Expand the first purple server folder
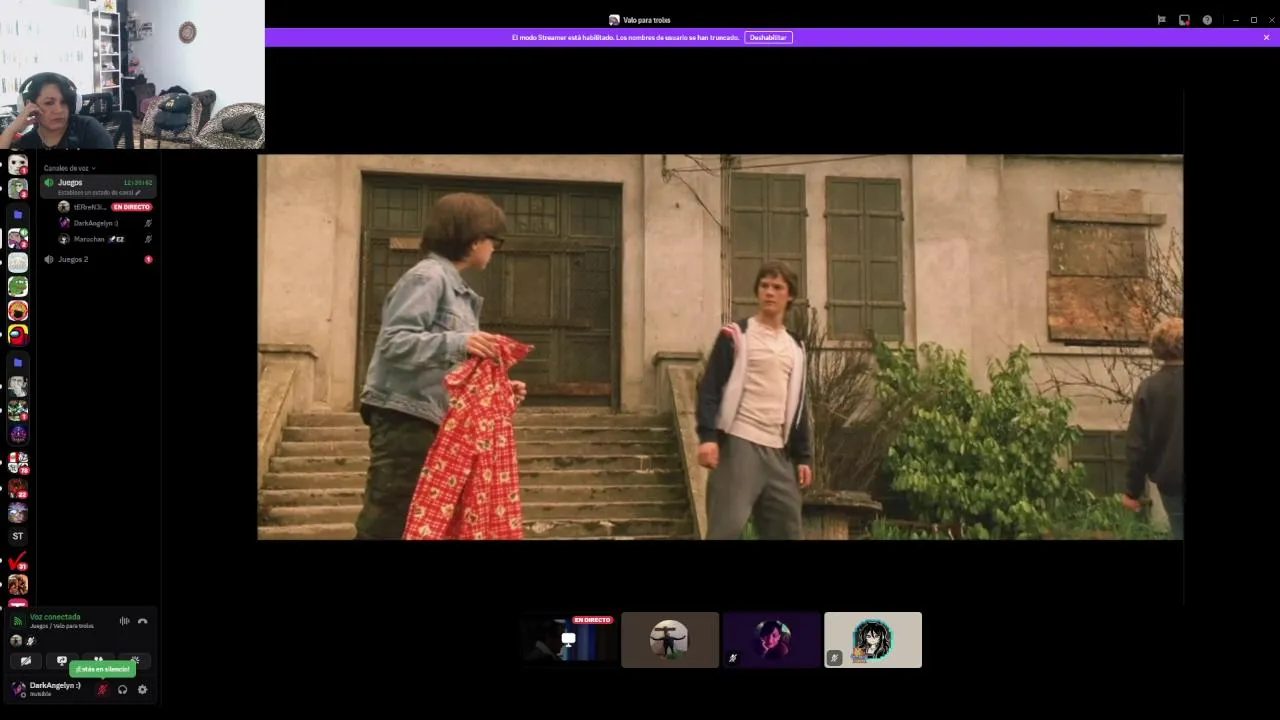The image size is (1280, 720). [x=18, y=215]
